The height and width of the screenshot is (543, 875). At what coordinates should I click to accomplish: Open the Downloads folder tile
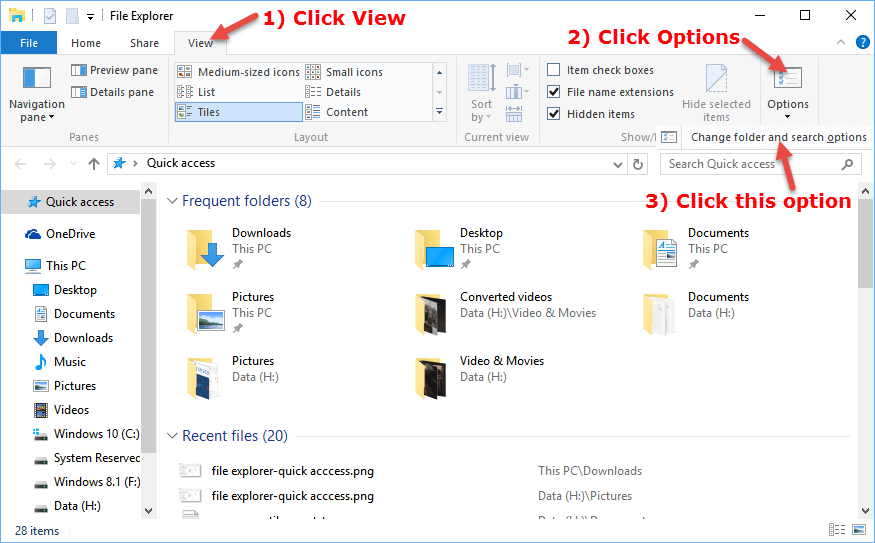coord(240,249)
